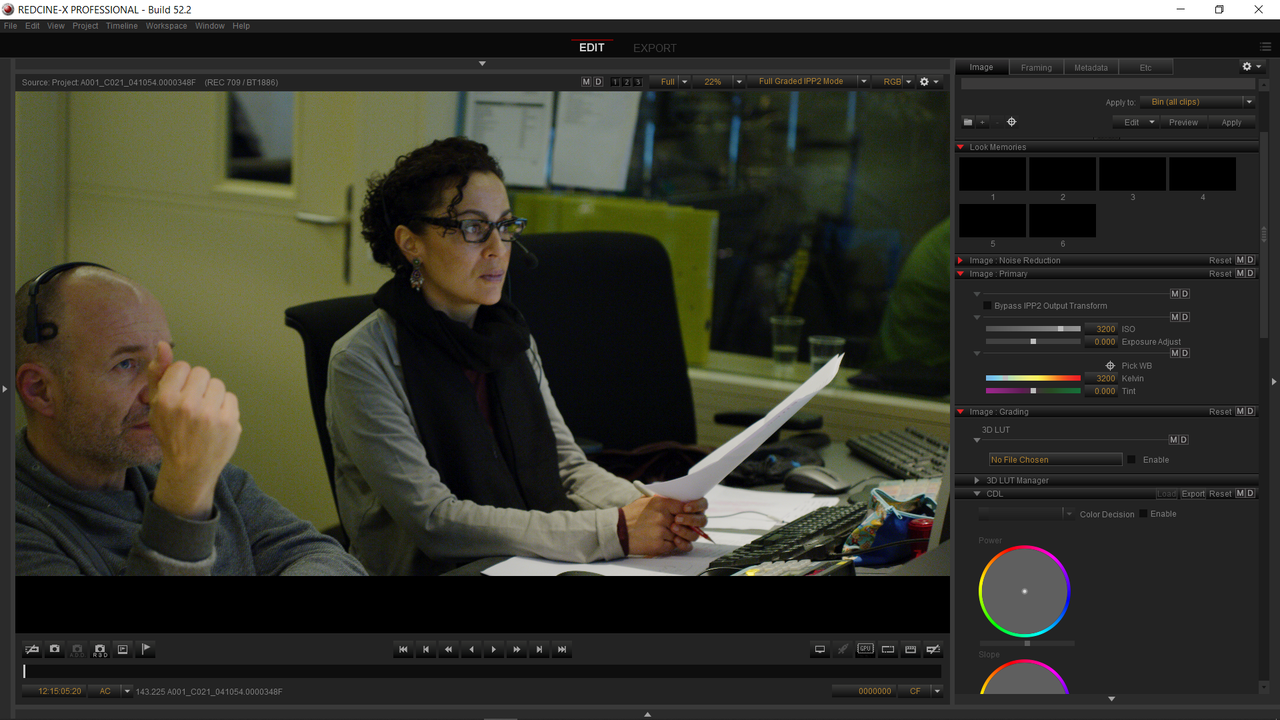Click the frame guide overlay icon
Viewport: 1280px width, 720px height.
pos(888,649)
